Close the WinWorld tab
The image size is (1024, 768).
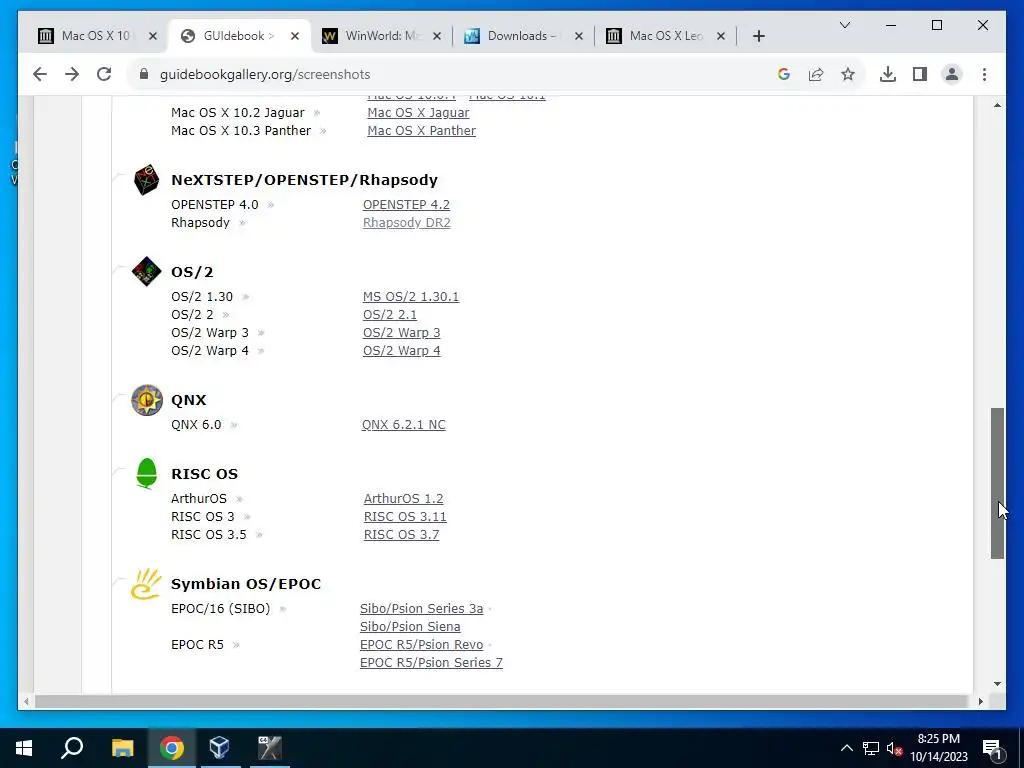(437, 36)
